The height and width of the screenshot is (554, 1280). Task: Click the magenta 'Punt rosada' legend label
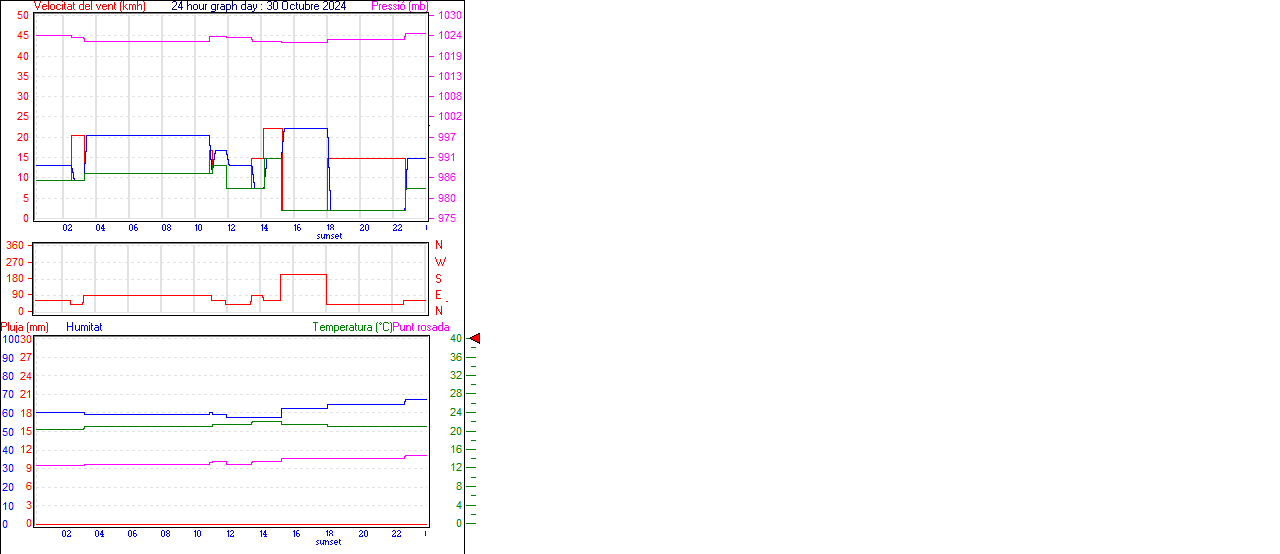click(421, 327)
